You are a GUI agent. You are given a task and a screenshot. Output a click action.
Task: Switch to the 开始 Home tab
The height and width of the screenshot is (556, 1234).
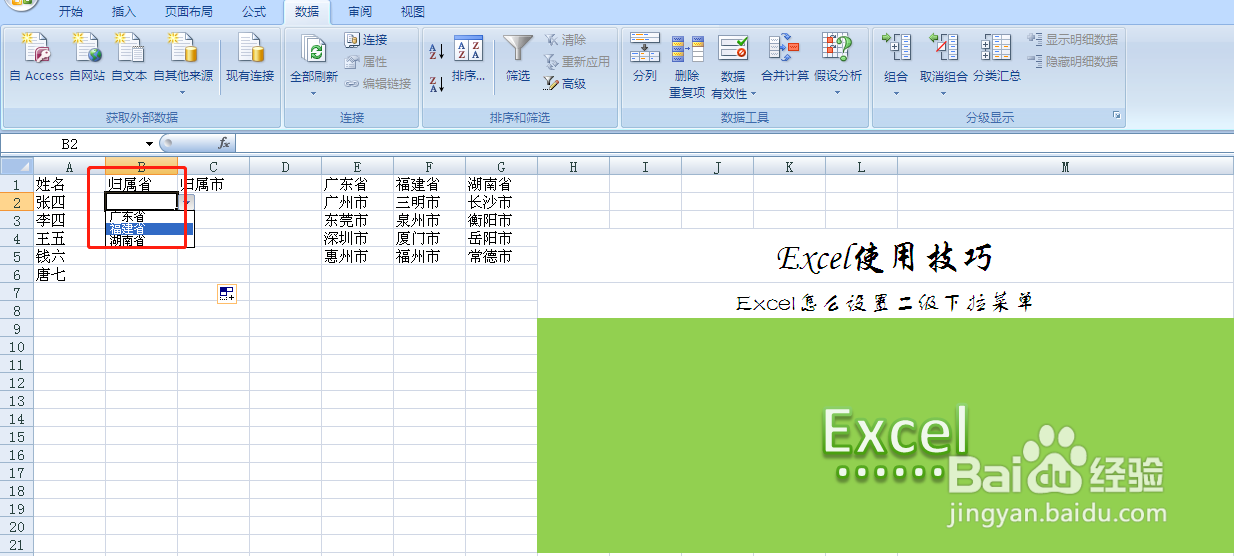click(x=71, y=12)
